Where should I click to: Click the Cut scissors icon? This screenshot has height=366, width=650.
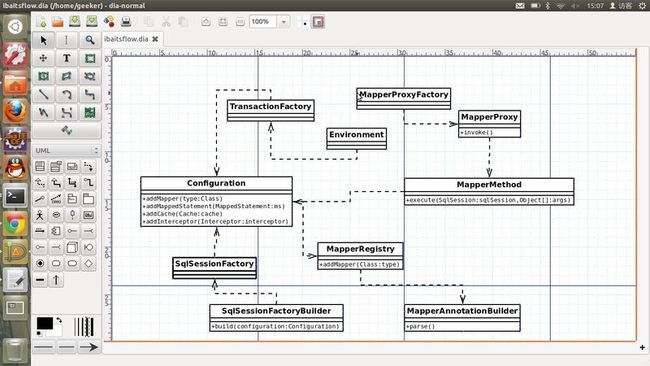point(166,22)
